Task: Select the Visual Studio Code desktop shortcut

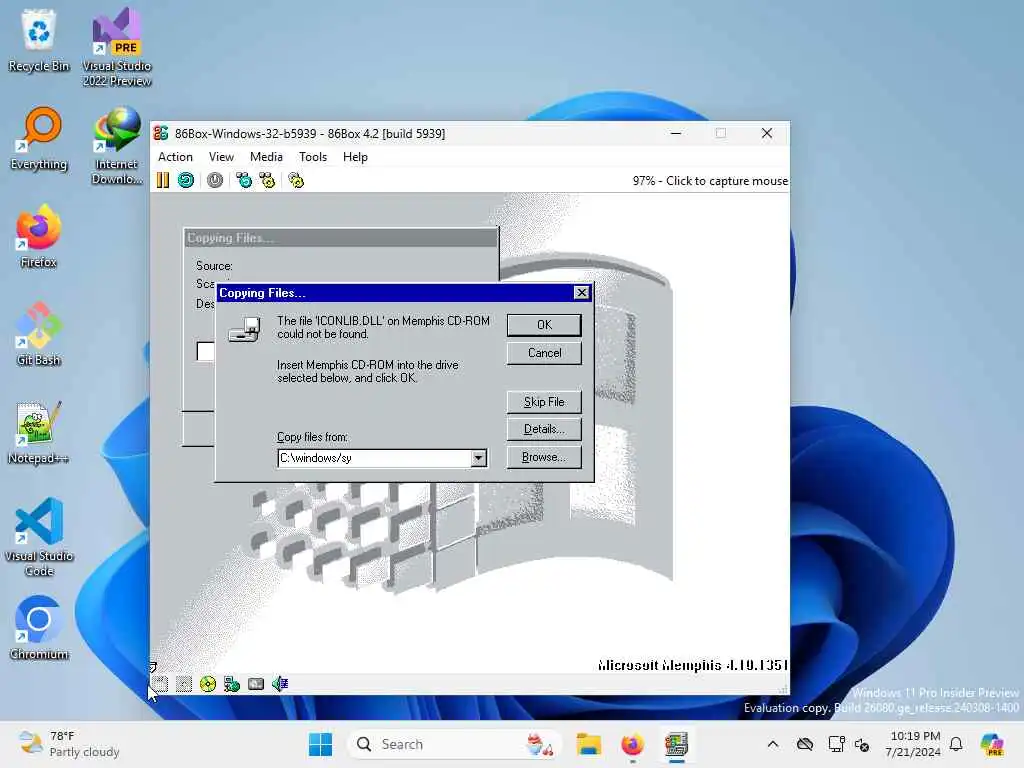Action: [39, 537]
